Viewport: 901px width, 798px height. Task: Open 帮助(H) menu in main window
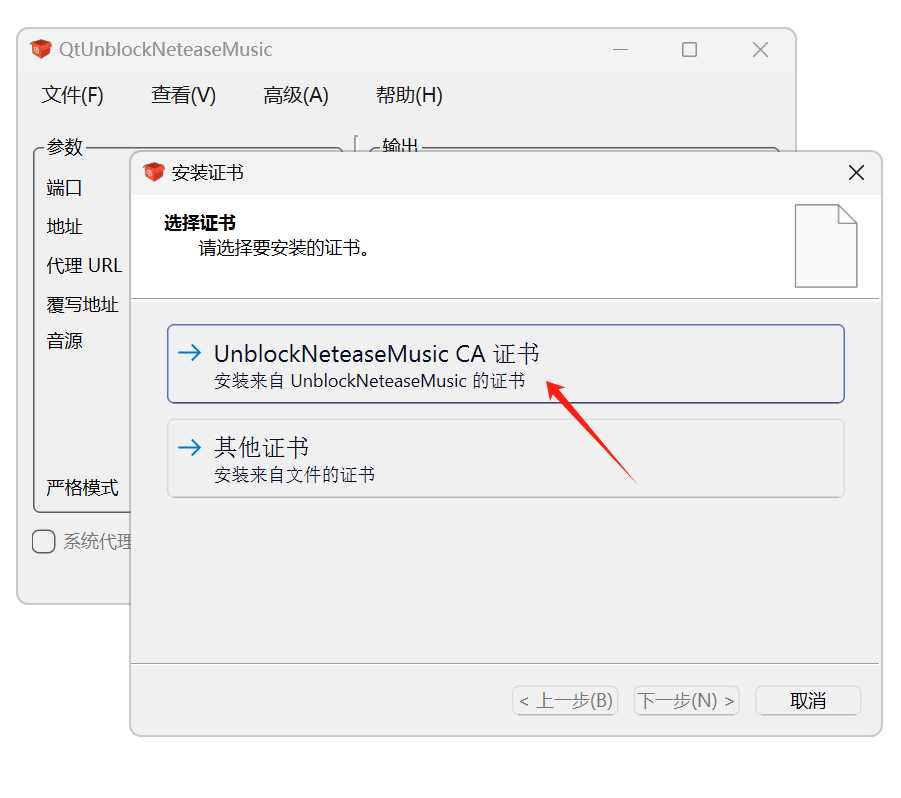(409, 95)
